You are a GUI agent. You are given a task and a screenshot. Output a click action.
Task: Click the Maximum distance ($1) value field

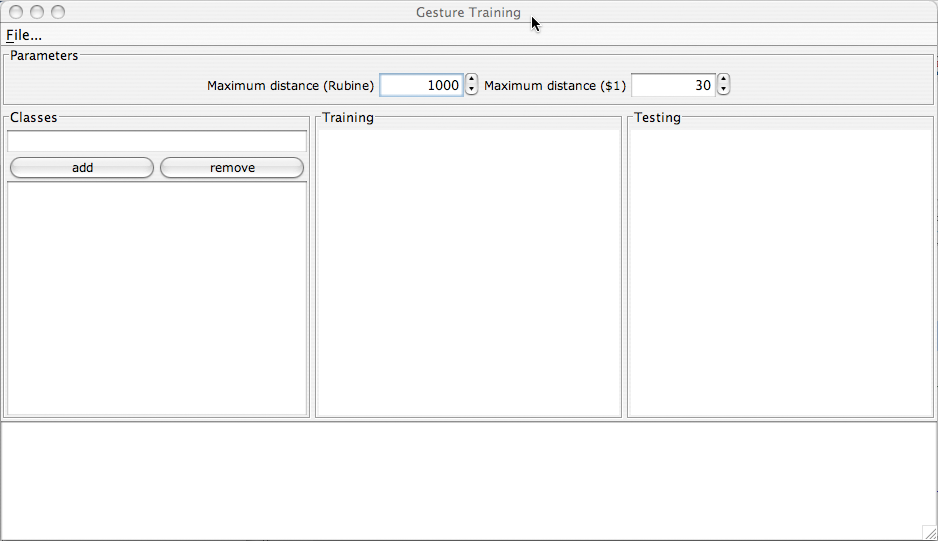673,86
